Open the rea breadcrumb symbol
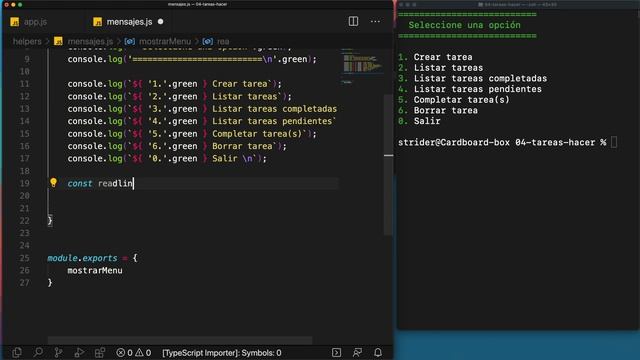This screenshot has height=360, width=640. point(223,42)
